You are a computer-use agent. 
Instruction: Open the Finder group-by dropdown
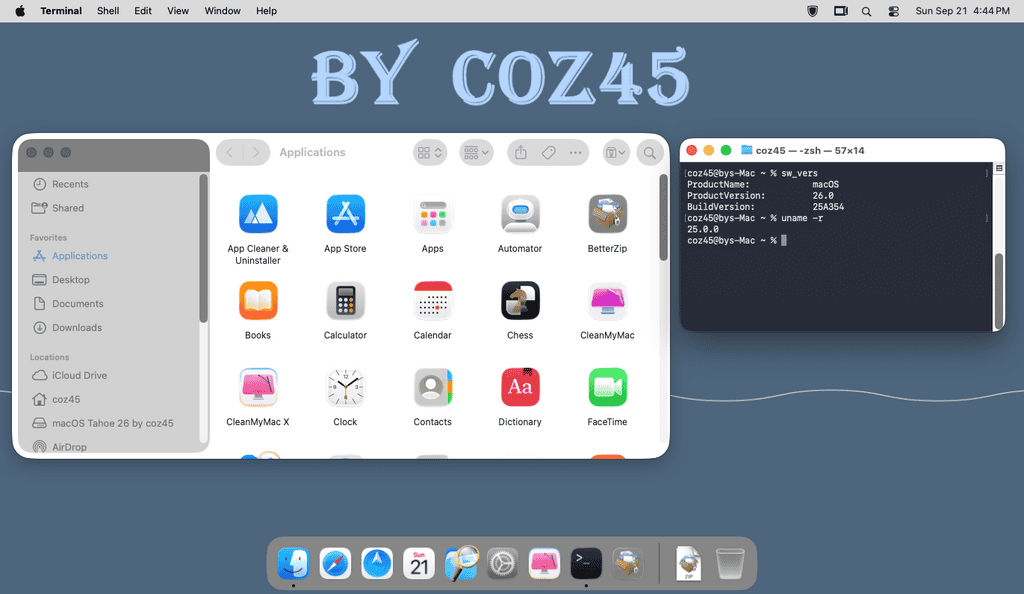click(476, 153)
